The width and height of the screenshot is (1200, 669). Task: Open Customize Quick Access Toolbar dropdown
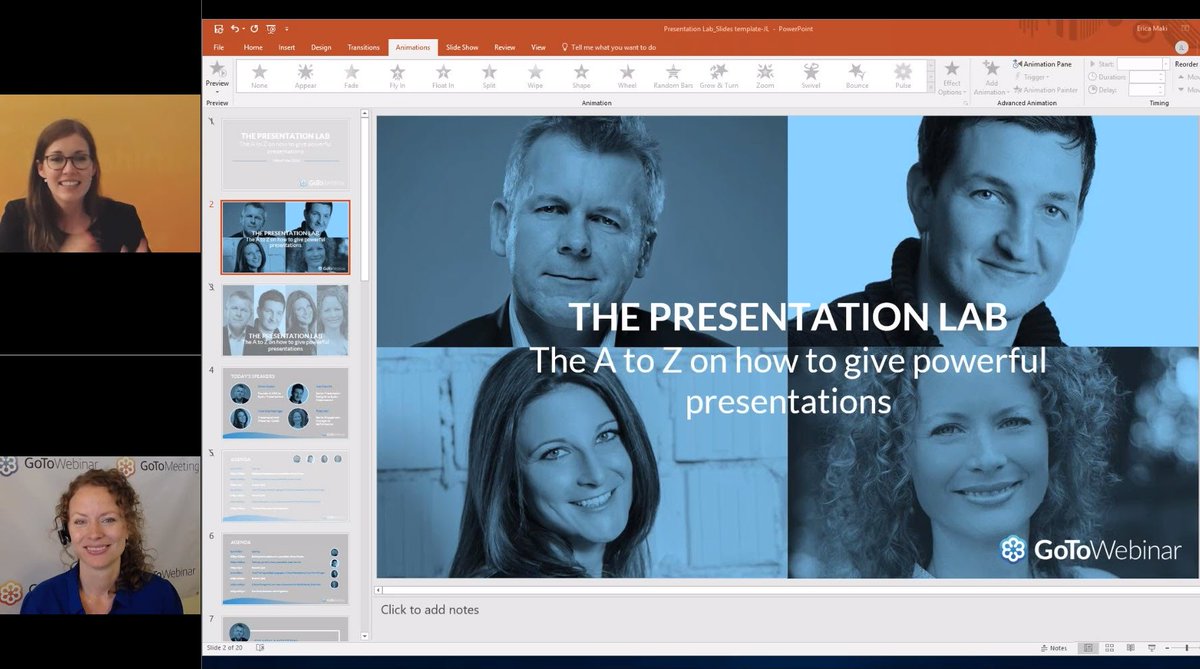286,29
